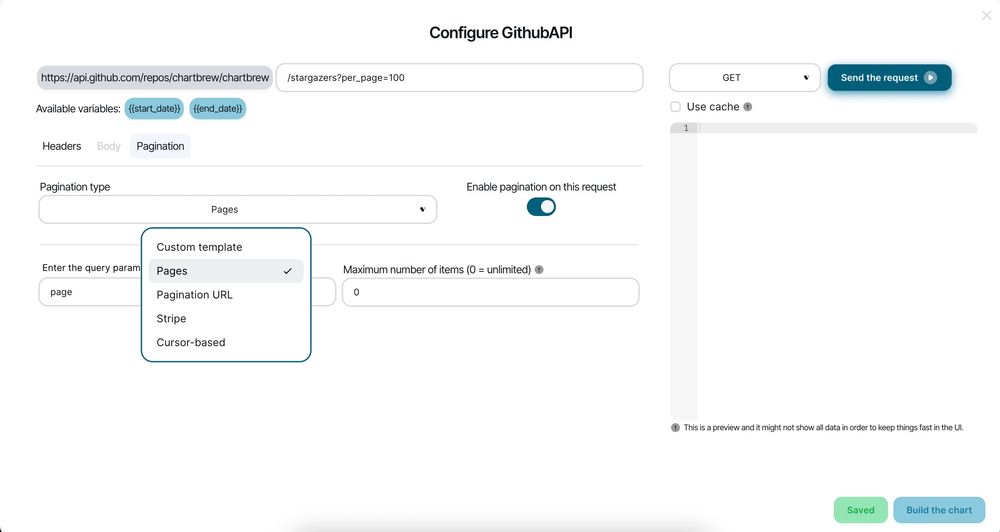Open the GET request method dropdown
The height and width of the screenshot is (532, 1000).
click(744, 78)
